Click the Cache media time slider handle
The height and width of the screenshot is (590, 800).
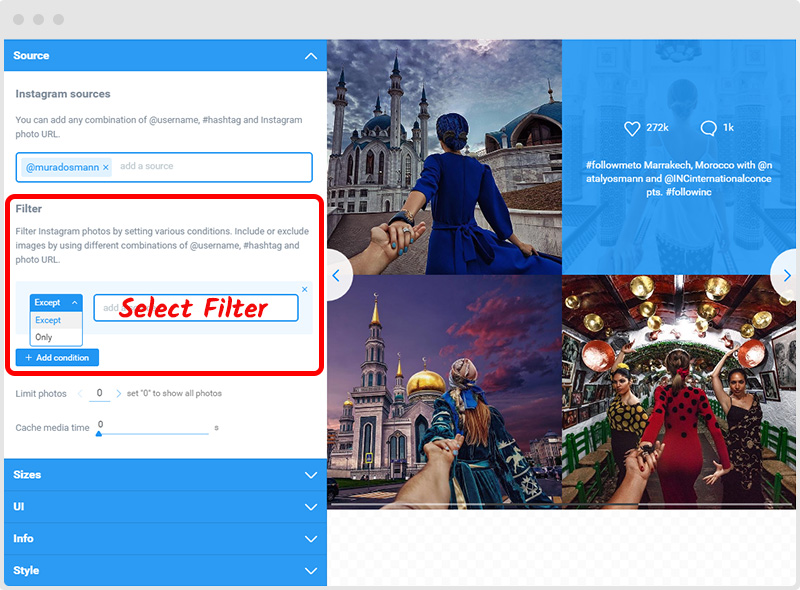pyautogui.click(x=99, y=432)
